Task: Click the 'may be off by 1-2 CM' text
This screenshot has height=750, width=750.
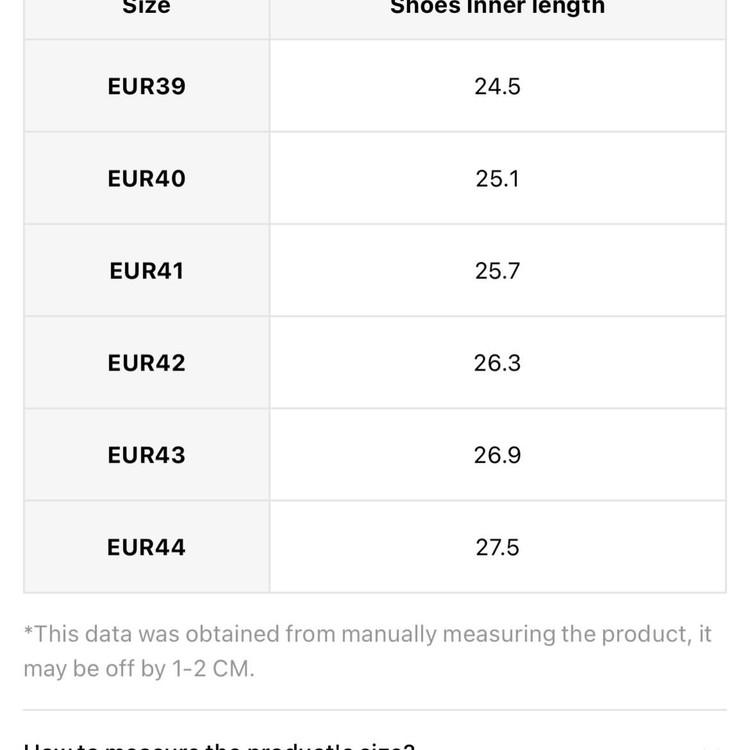Action: tap(139, 669)
